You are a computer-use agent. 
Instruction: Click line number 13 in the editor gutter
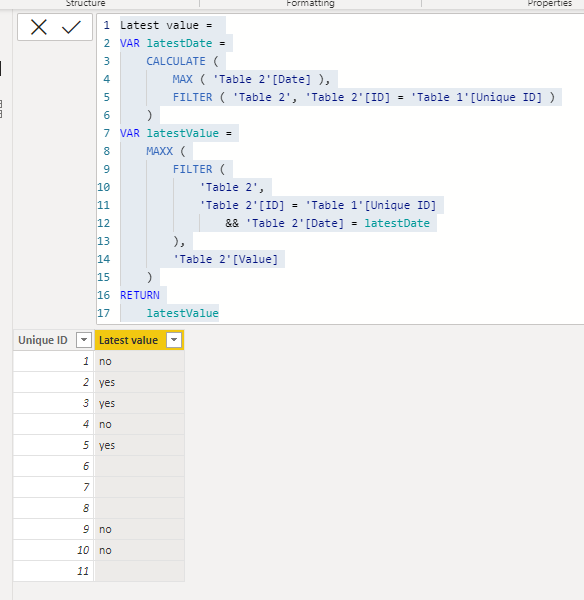tap(103, 241)
